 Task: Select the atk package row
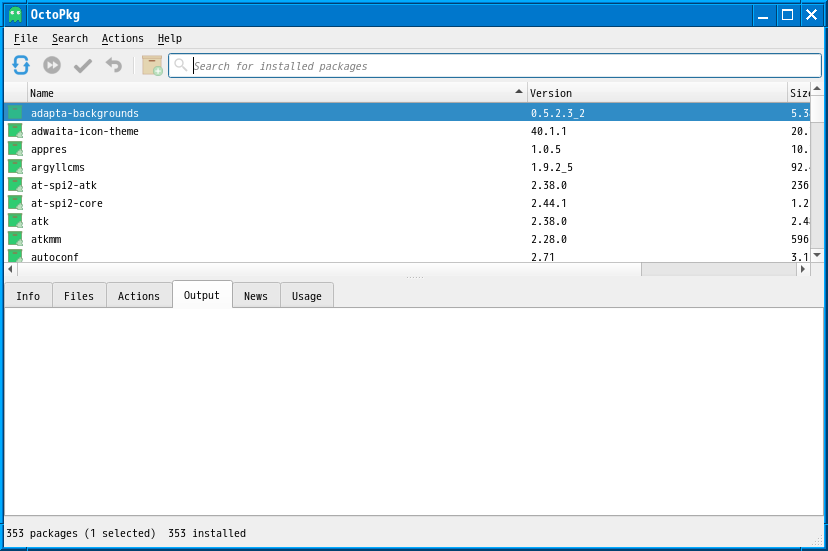(407, 220)
